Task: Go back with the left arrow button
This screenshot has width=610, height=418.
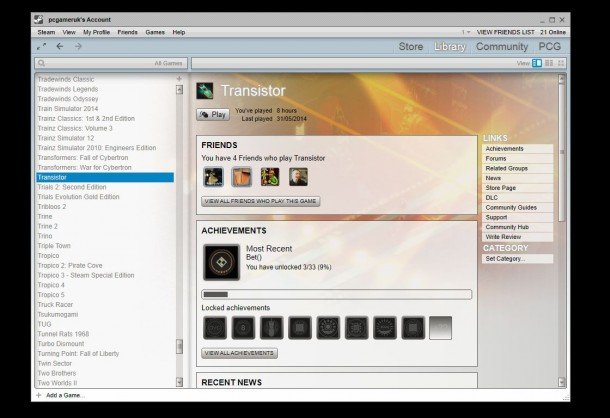Action: click(60, 46)
